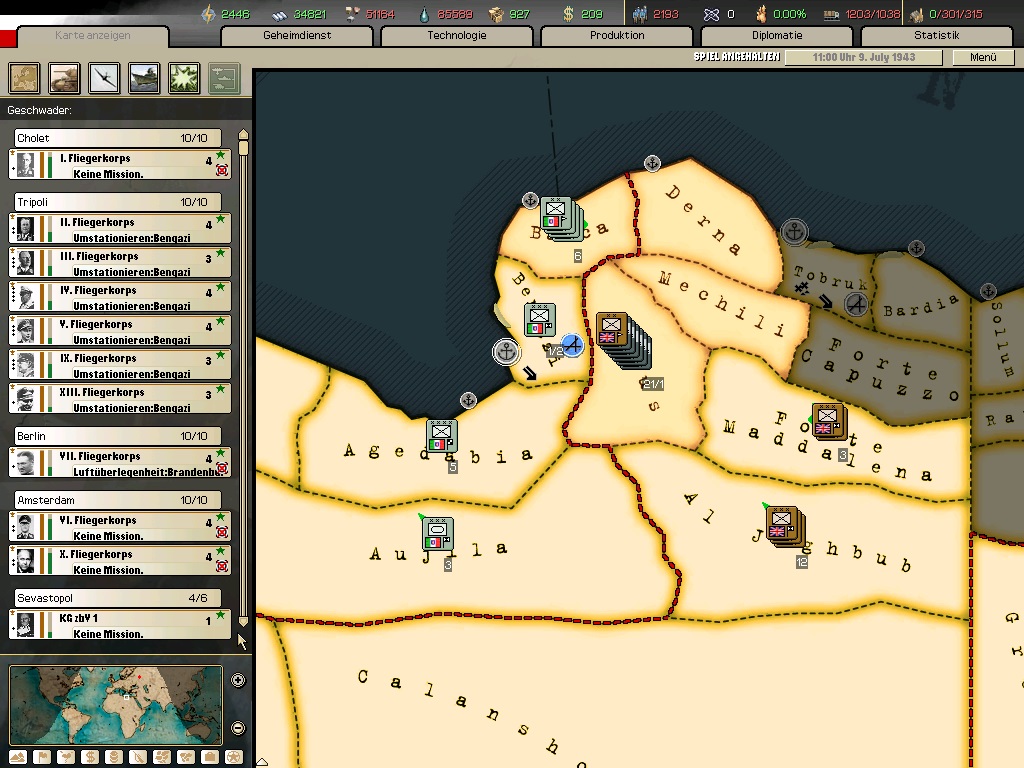Click the squadron list scroll-down arrow
This screenshot has height=768, width=1024.
point(244,621)
